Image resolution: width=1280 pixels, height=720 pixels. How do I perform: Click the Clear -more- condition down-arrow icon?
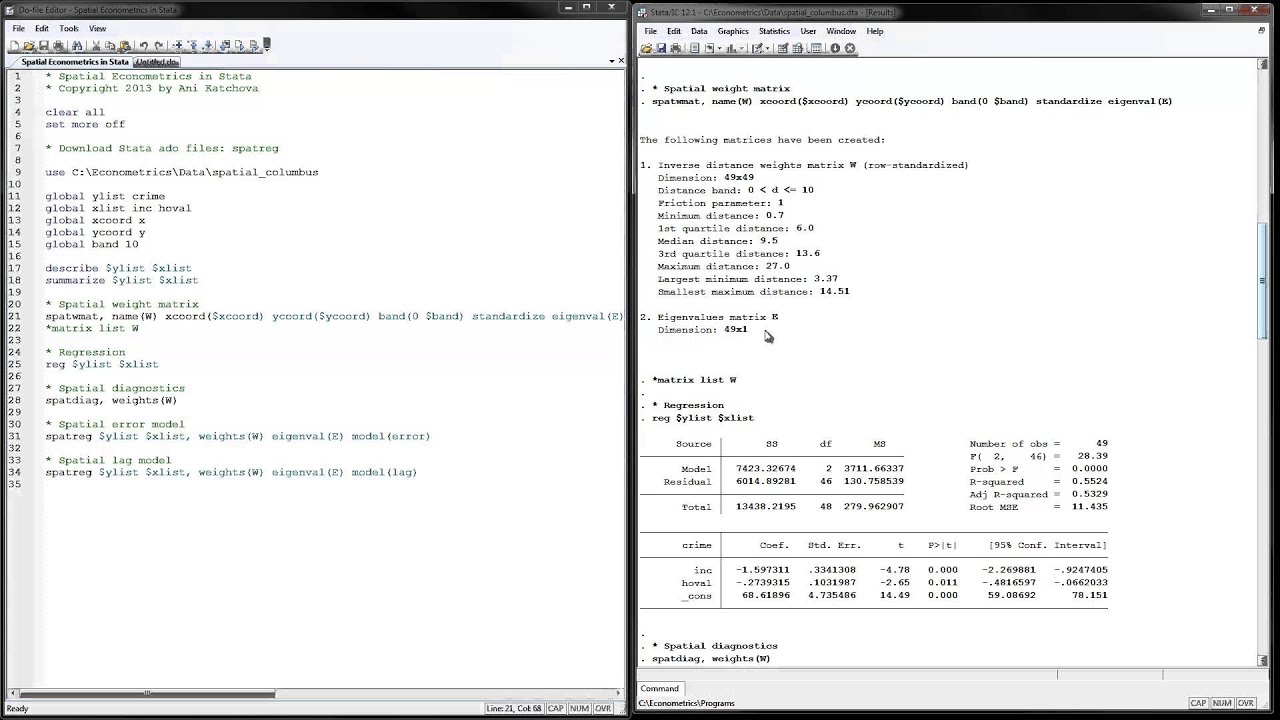click(x=835, y=48)
